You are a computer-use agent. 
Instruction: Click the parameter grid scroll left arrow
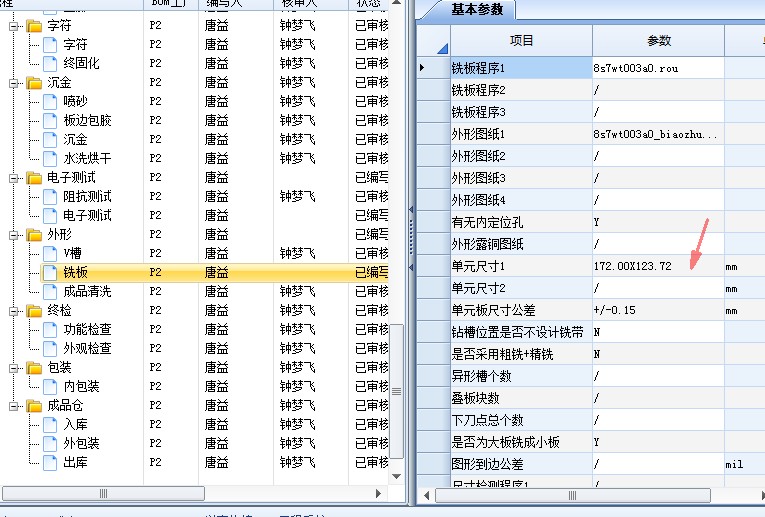tap(426, 496)
